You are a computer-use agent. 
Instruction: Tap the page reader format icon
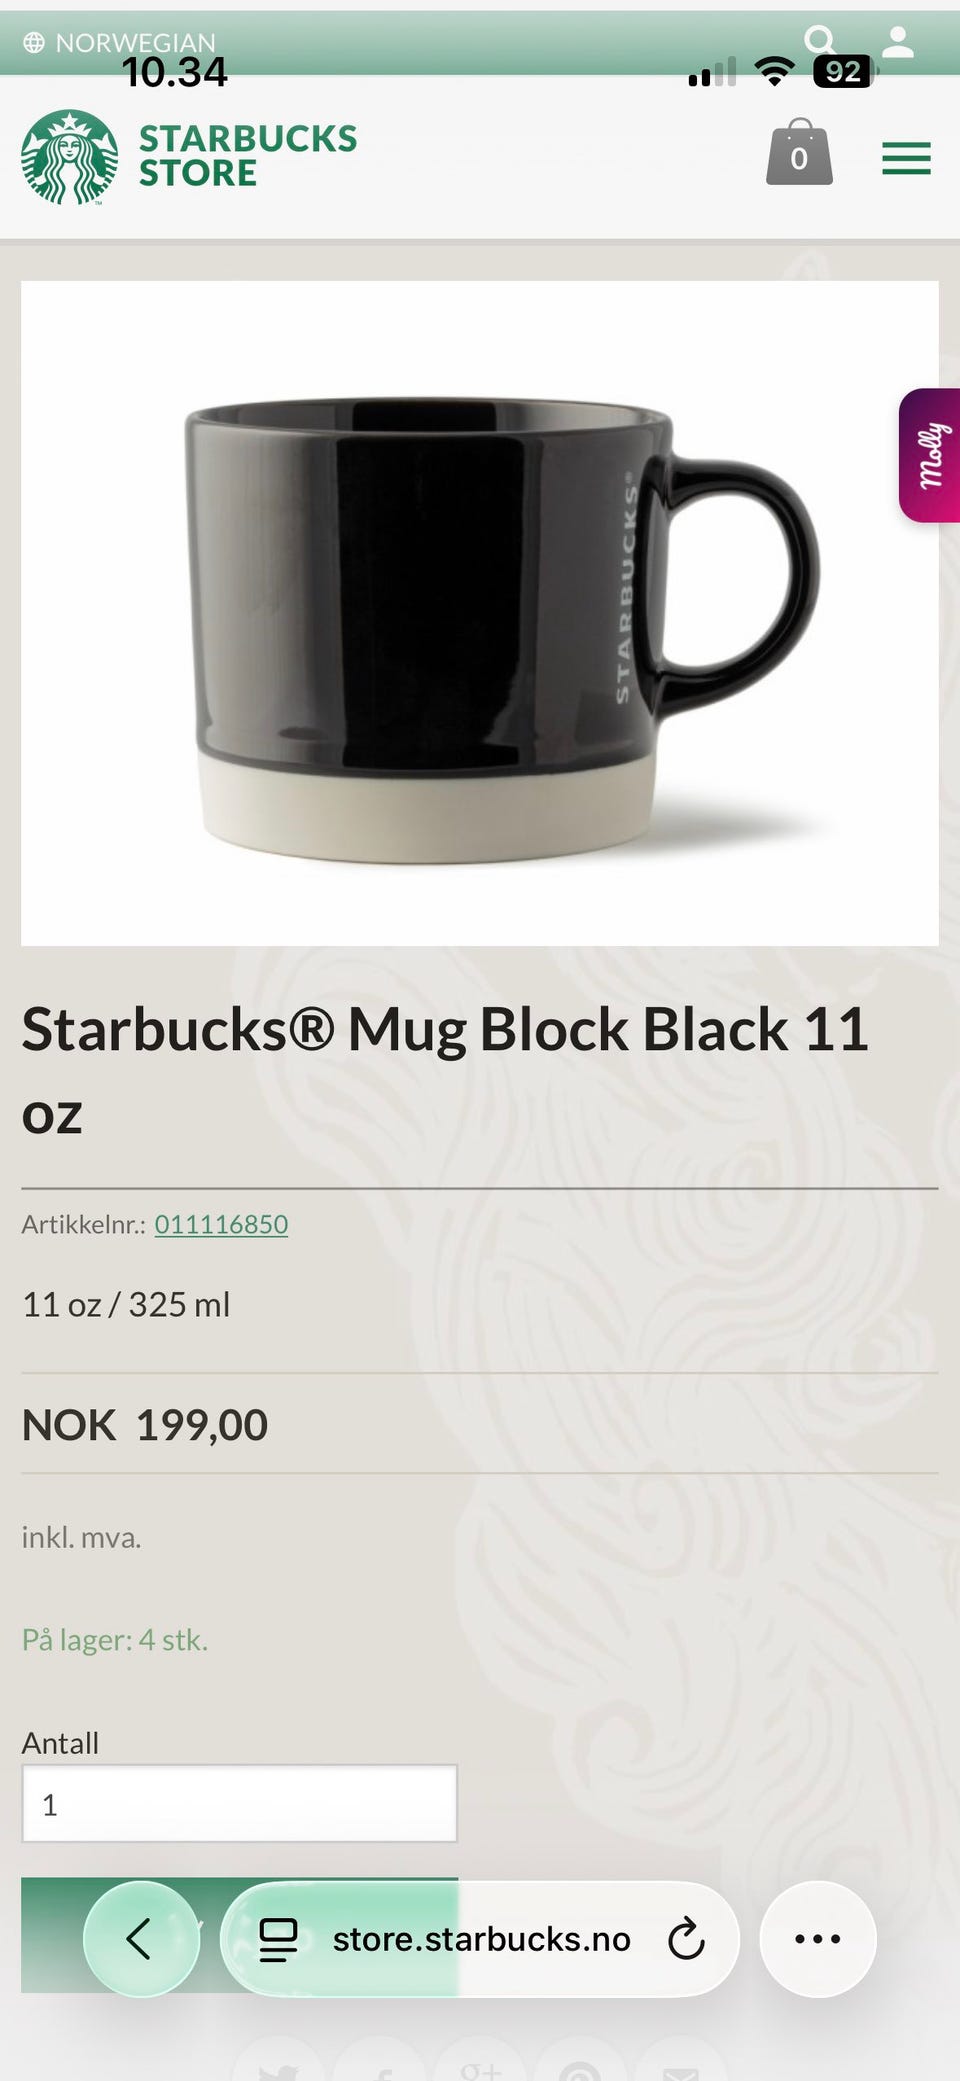point(278,1939)
